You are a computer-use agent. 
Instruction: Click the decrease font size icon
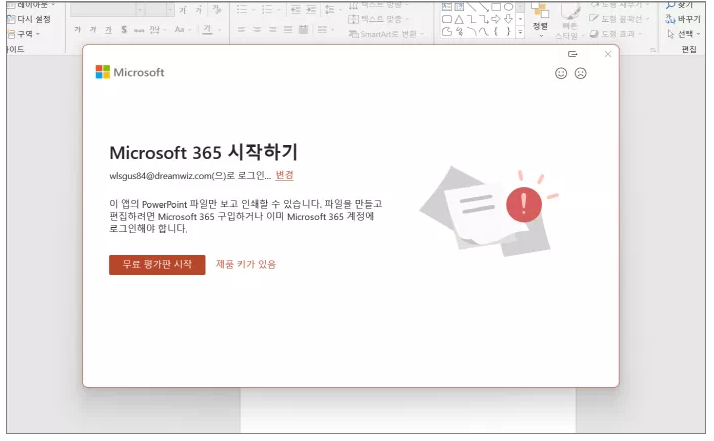(x=199, y=10)
